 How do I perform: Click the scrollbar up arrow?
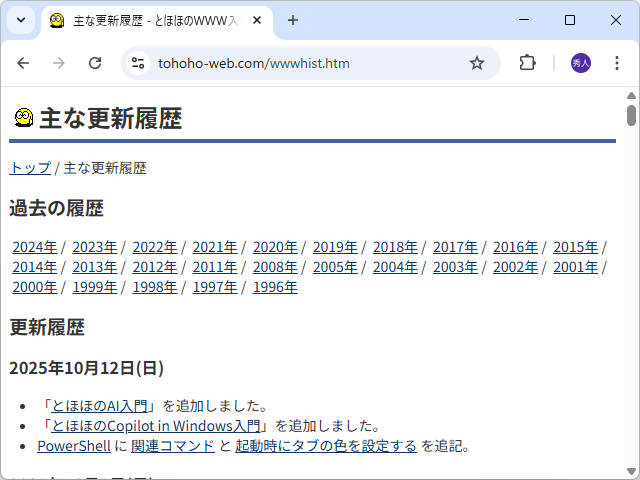tap(631, 96)
